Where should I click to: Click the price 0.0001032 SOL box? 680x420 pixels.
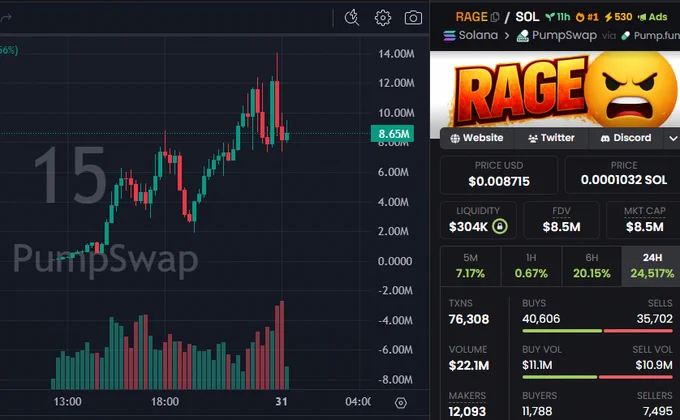click(x=623, y=174)
